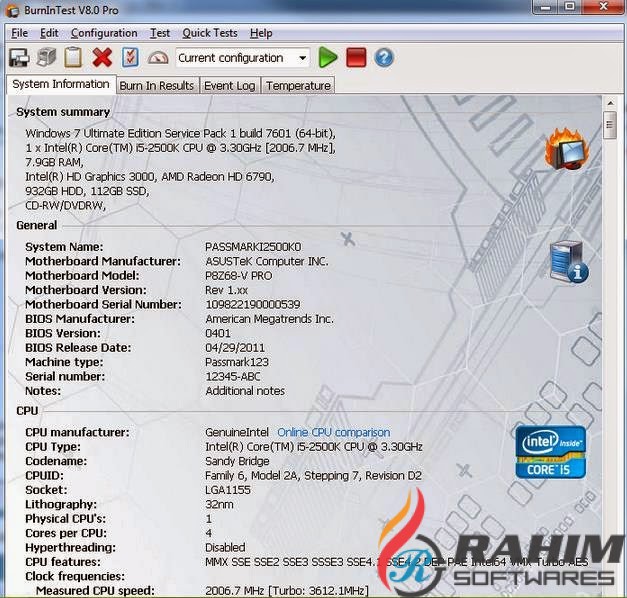Click the Intel Core i5 badge

click(551, 452)
